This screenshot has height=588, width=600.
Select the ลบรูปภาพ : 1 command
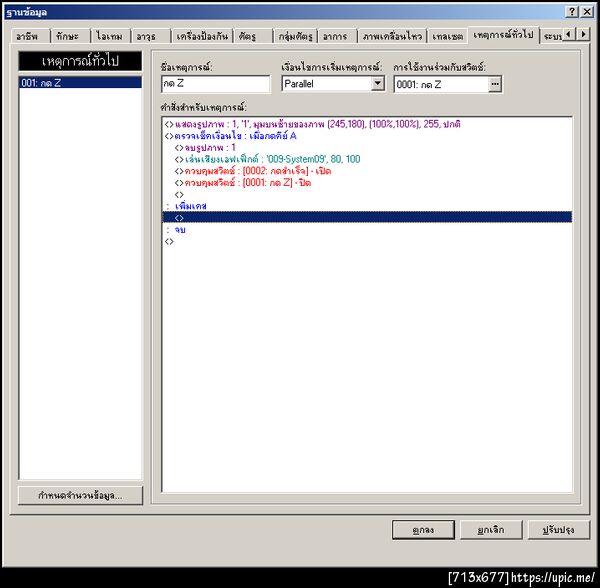[x=367, y=148]
